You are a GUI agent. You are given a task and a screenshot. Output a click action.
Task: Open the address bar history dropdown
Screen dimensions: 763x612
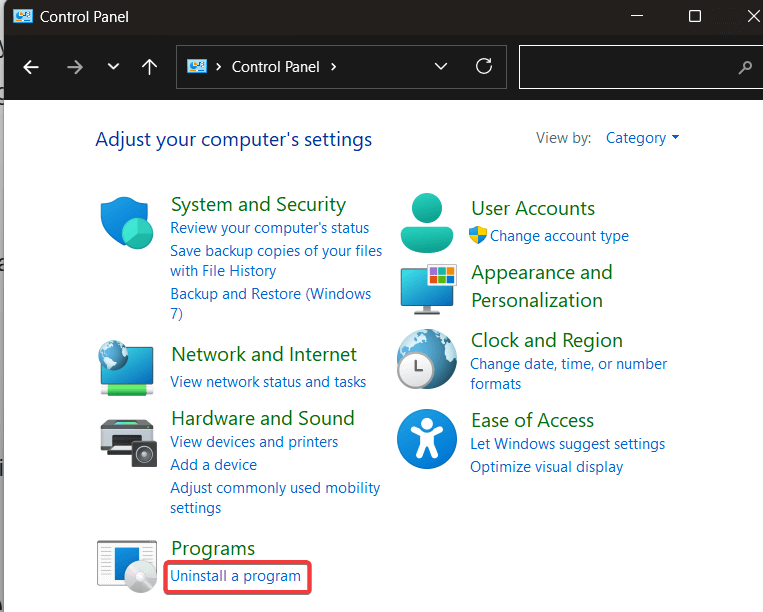pos(441,67)
